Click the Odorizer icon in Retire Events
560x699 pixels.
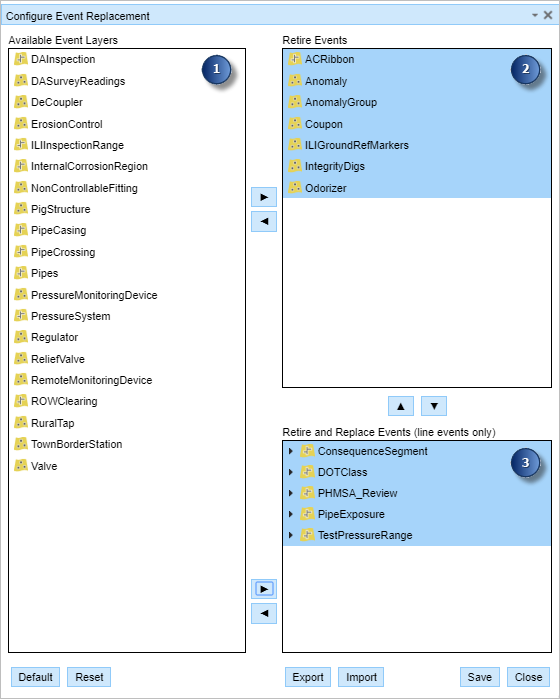pos(294,187)
